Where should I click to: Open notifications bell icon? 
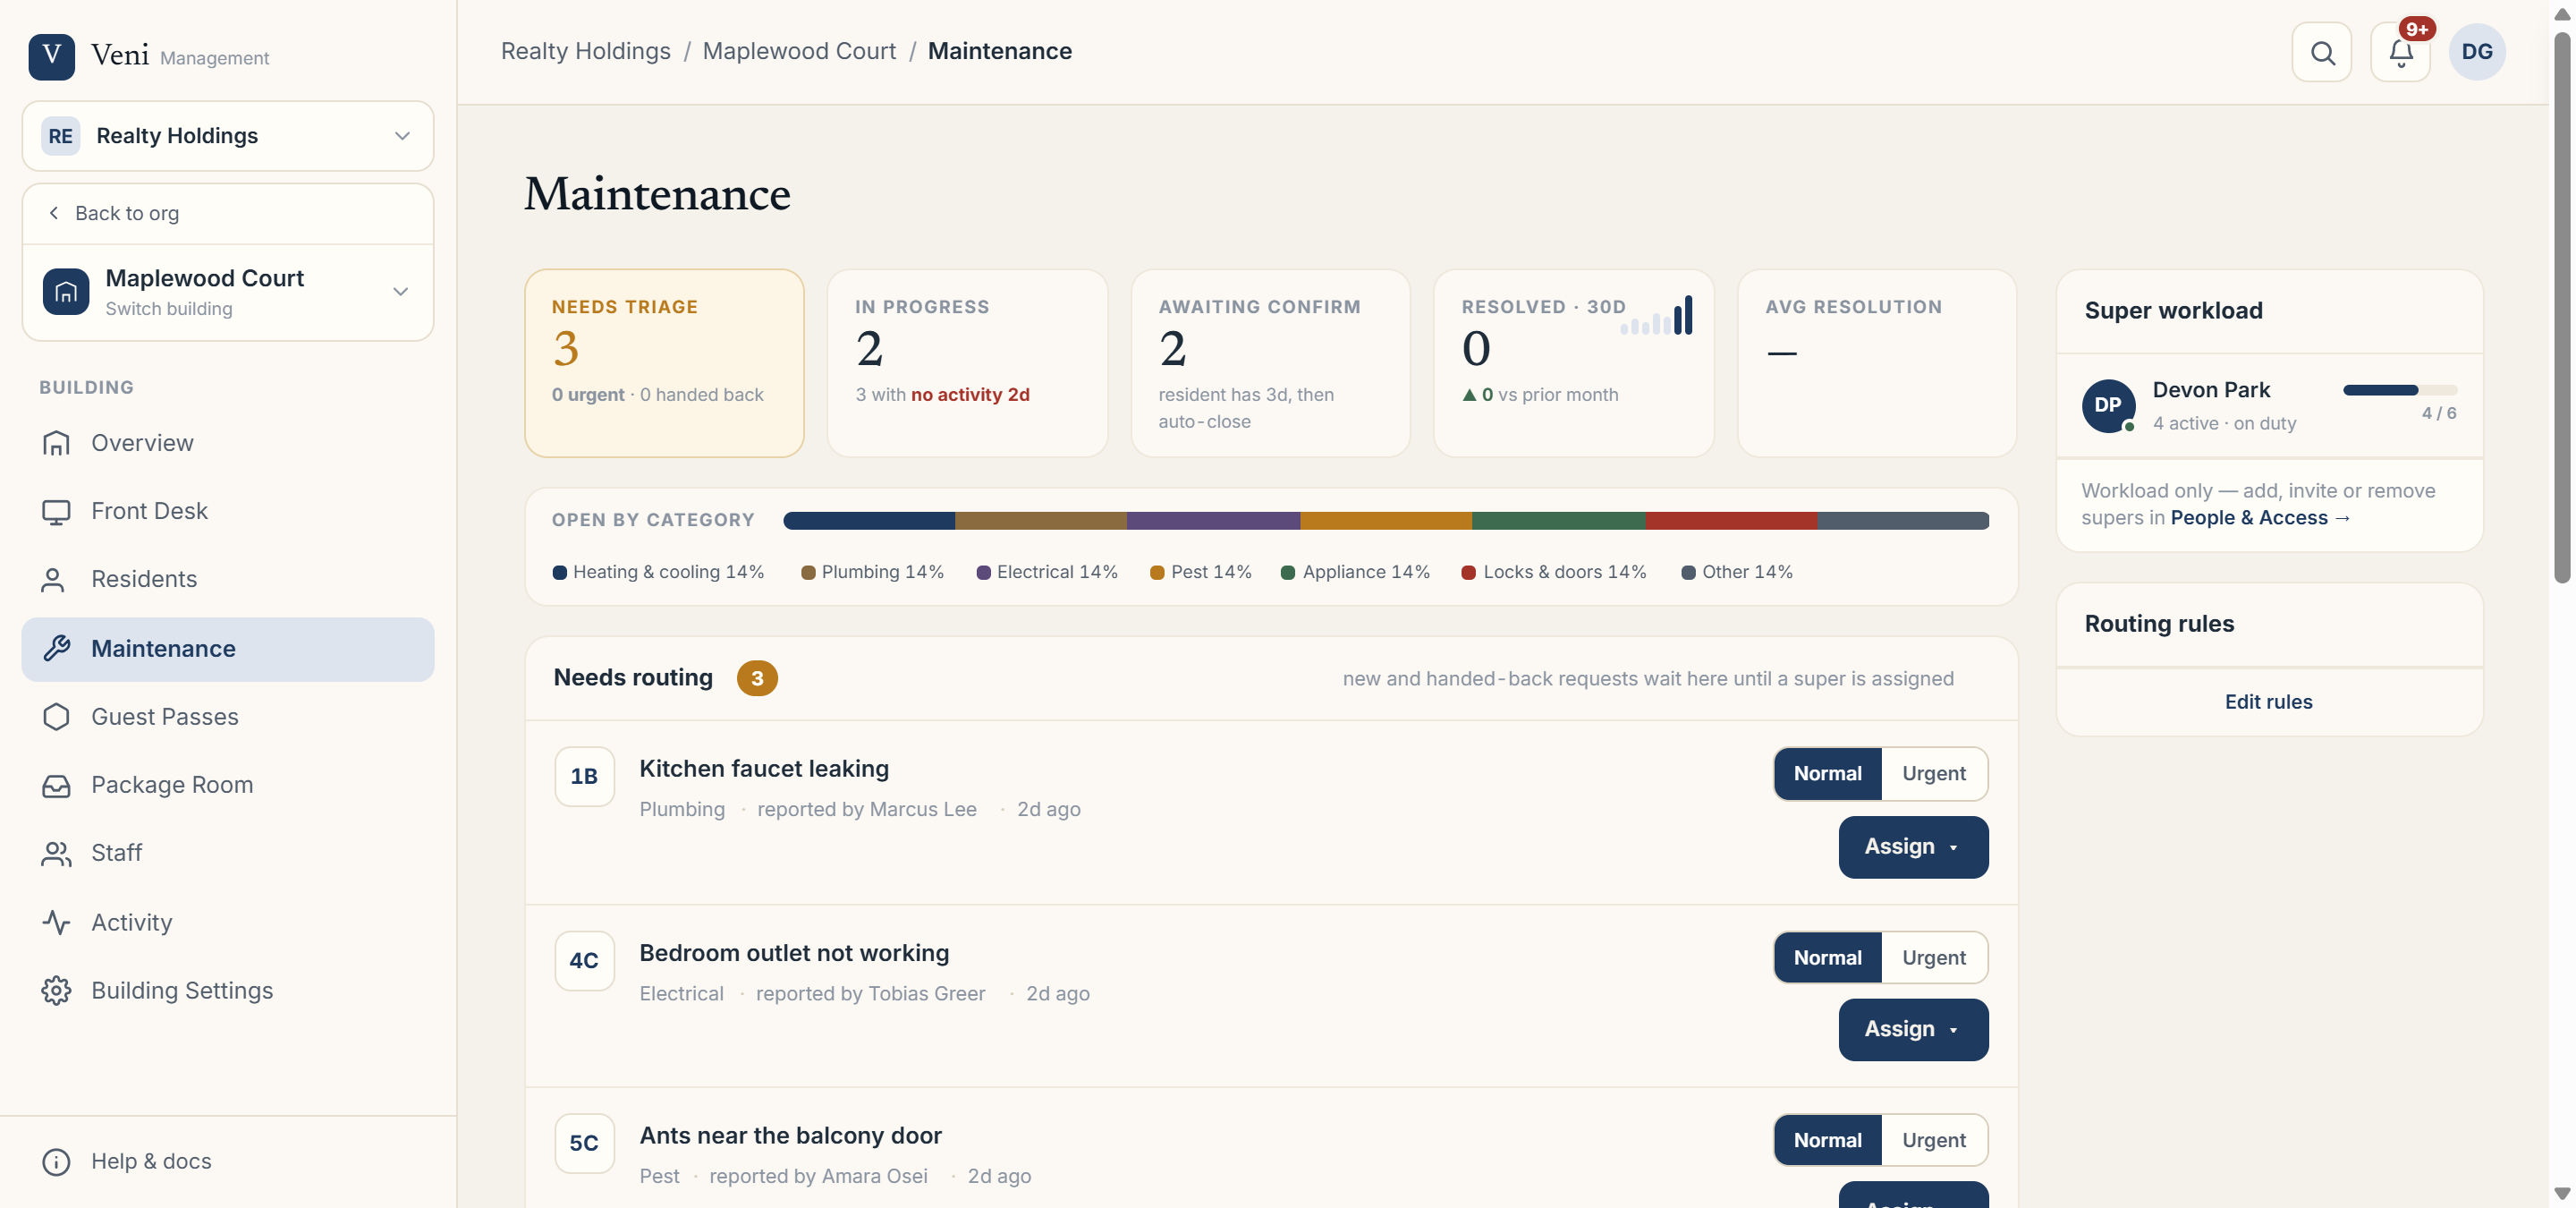click(2400, 52)
